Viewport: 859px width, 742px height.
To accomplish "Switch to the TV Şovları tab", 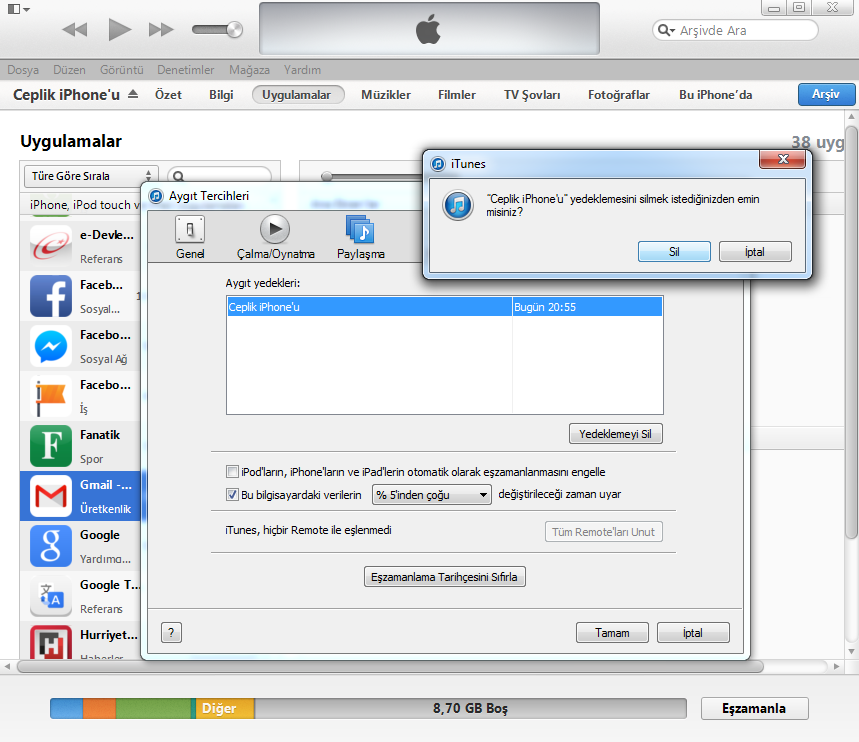I will (x=532, y=95).
